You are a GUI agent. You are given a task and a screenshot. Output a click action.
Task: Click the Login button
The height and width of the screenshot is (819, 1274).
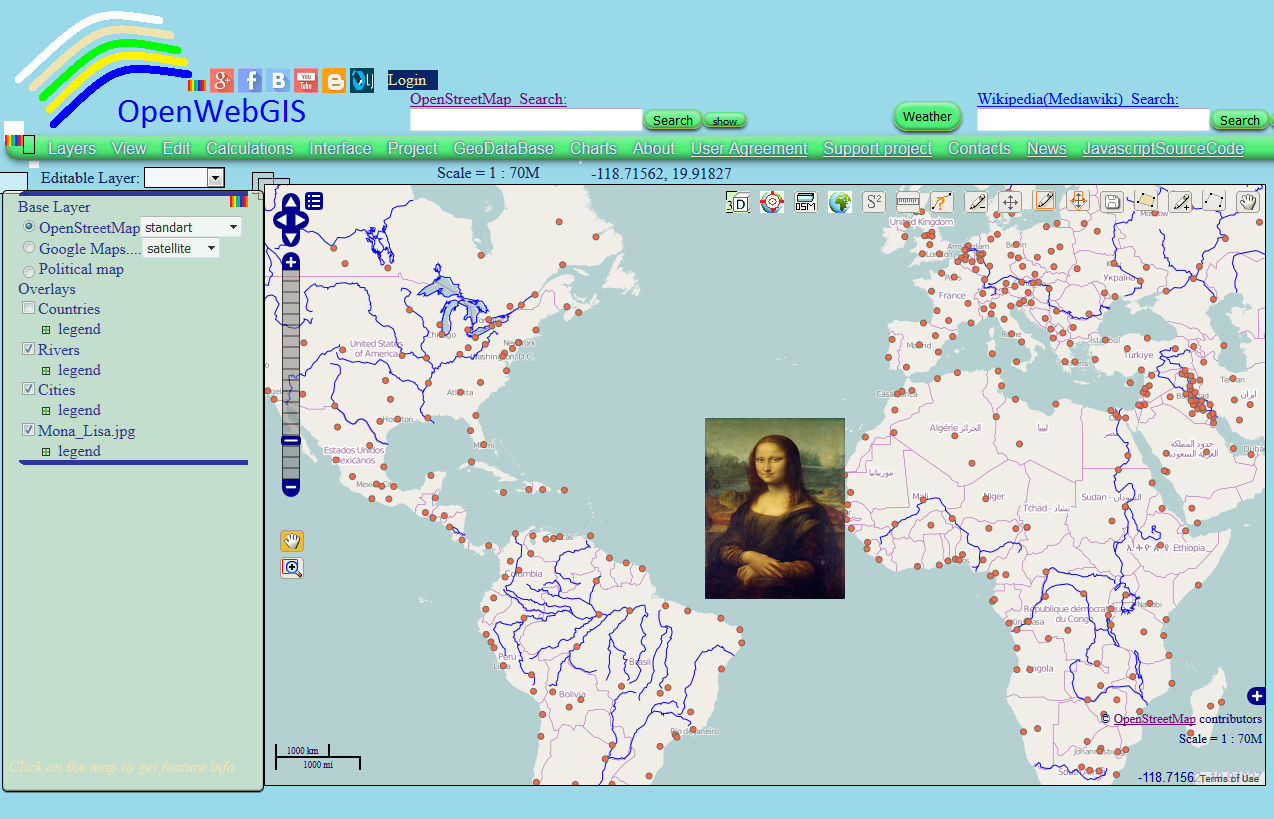(x=412, y=80)
